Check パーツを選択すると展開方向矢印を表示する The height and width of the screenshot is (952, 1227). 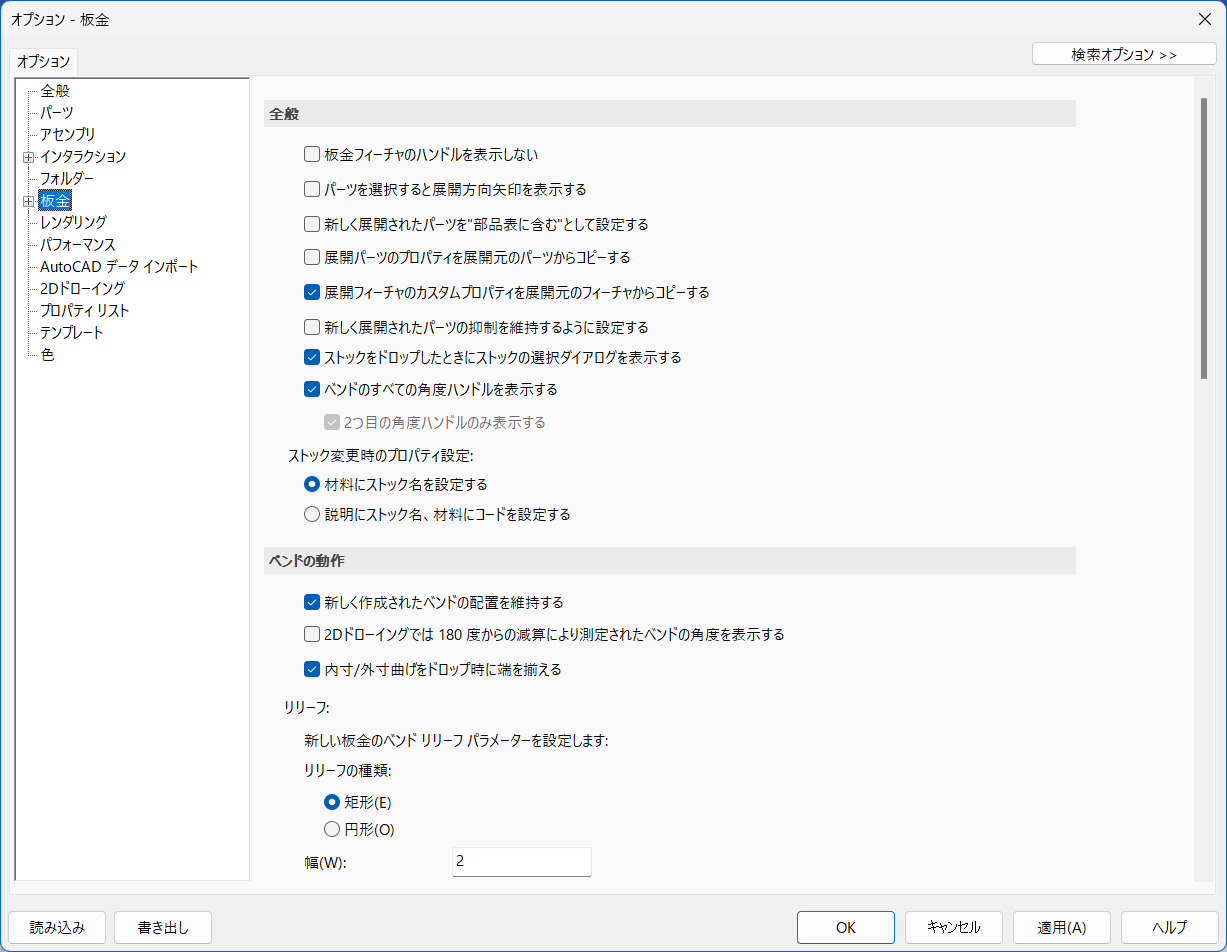312,189
